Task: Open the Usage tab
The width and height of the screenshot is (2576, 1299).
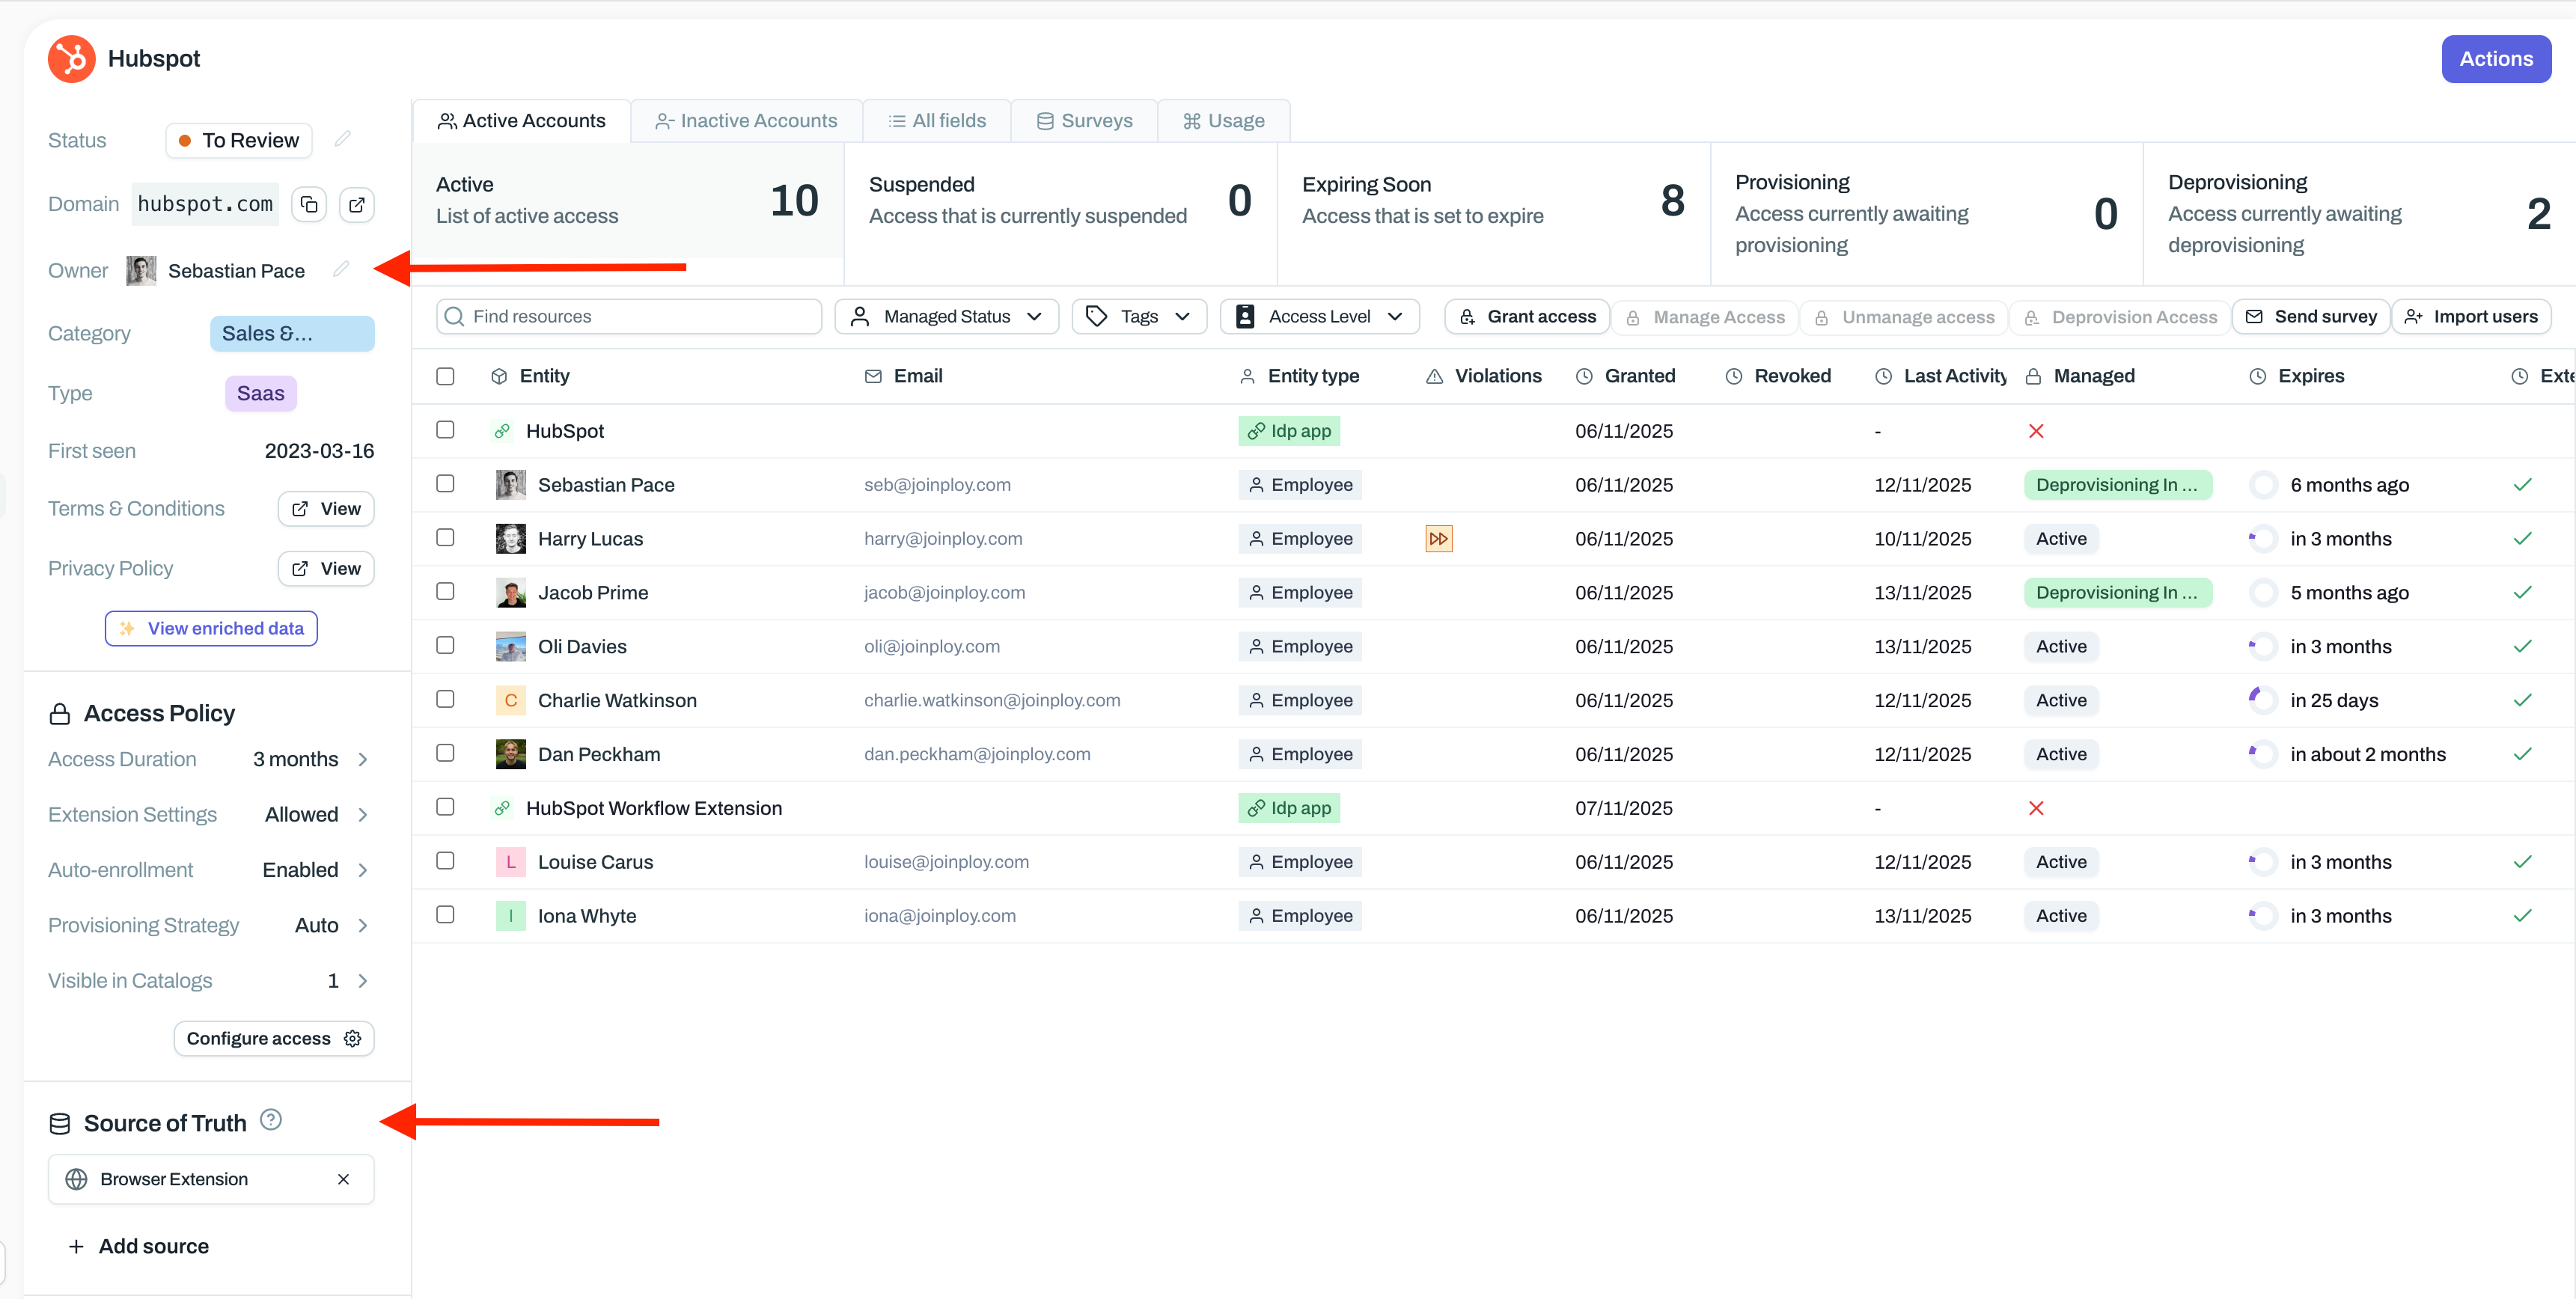Action: coord(1223,121)
